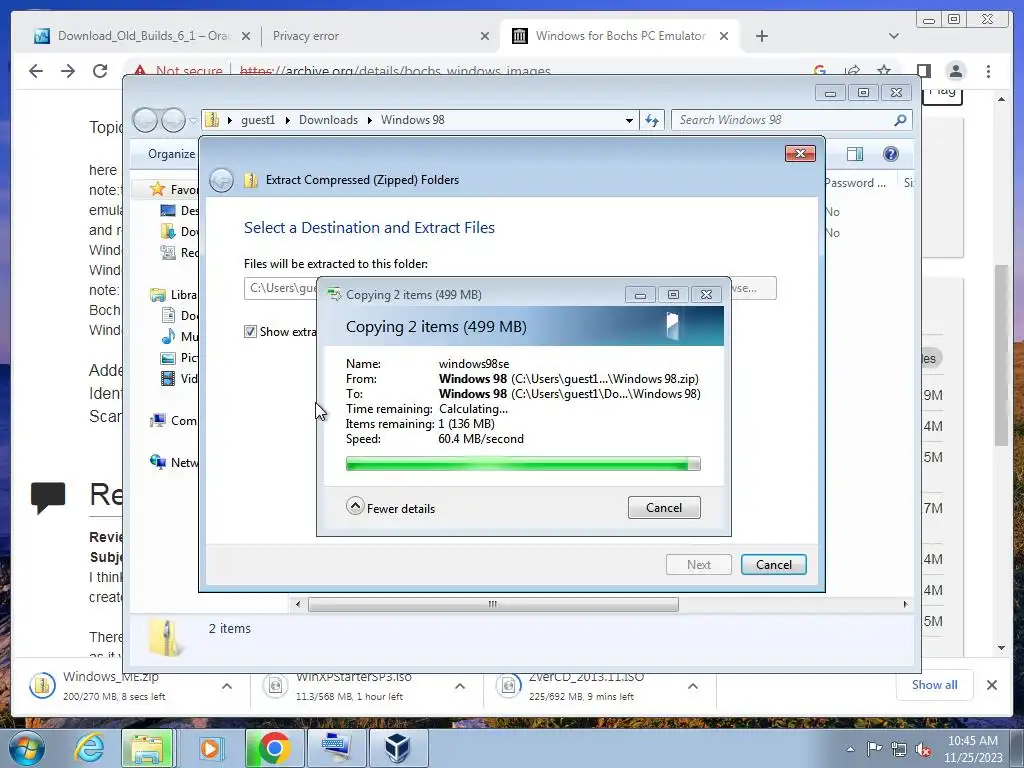Click the page vertical scrollbar in Chrome
Viewport: 1024px width, 768px height.
point(1001,356)
